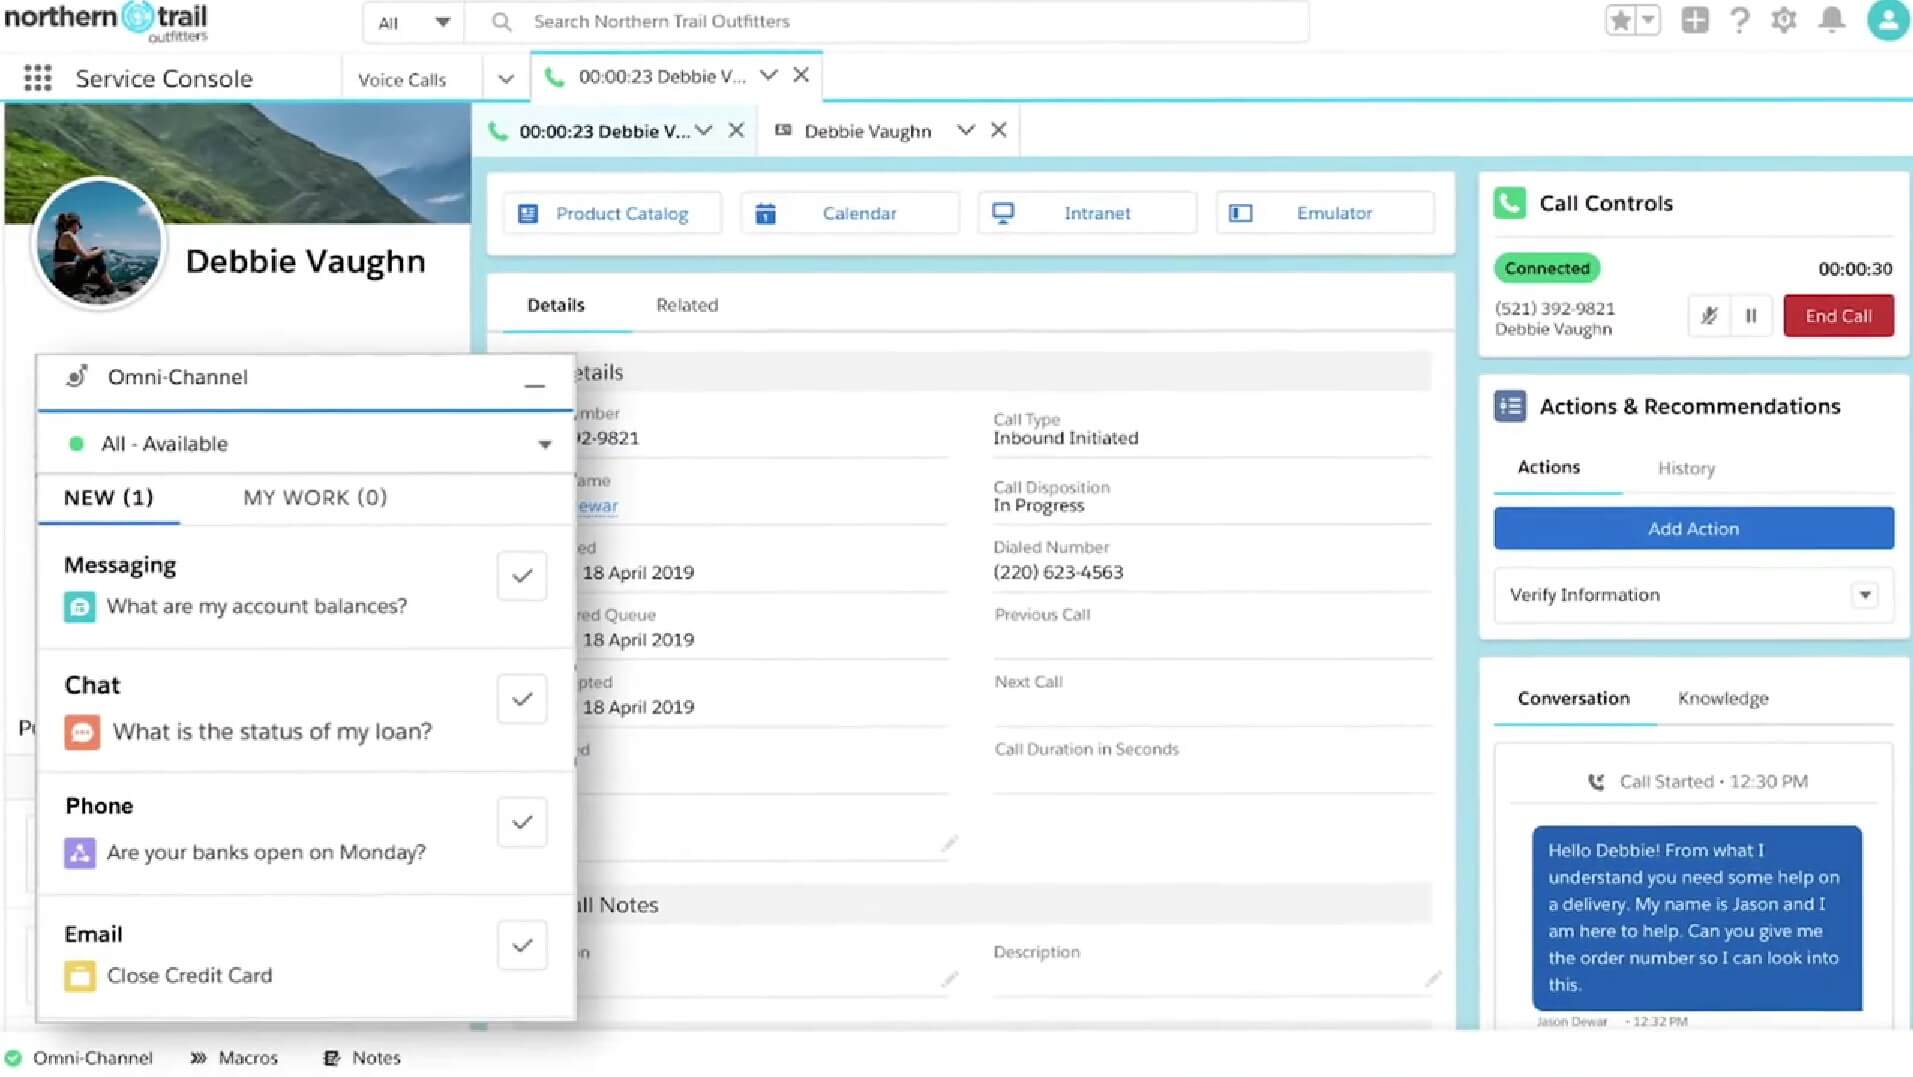The height and width of the screenshot is (1077, 1913).
Task: Click the Actions & Recommendations list icon
Action: tap(1510, 406)
